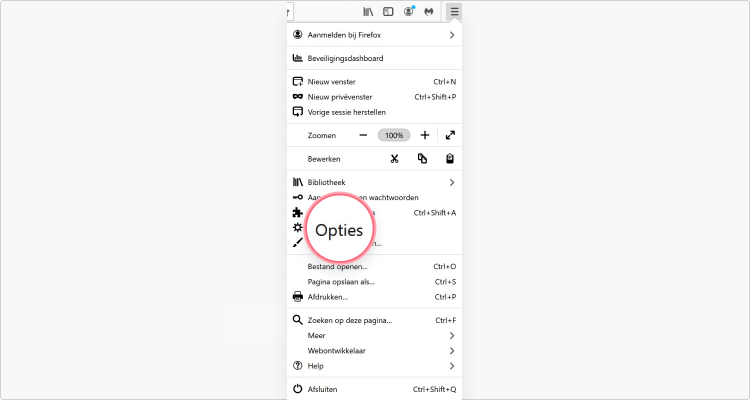Click the Beveiligingsdashboard chart icon
The image size is (750, 400).
(298, 58)
